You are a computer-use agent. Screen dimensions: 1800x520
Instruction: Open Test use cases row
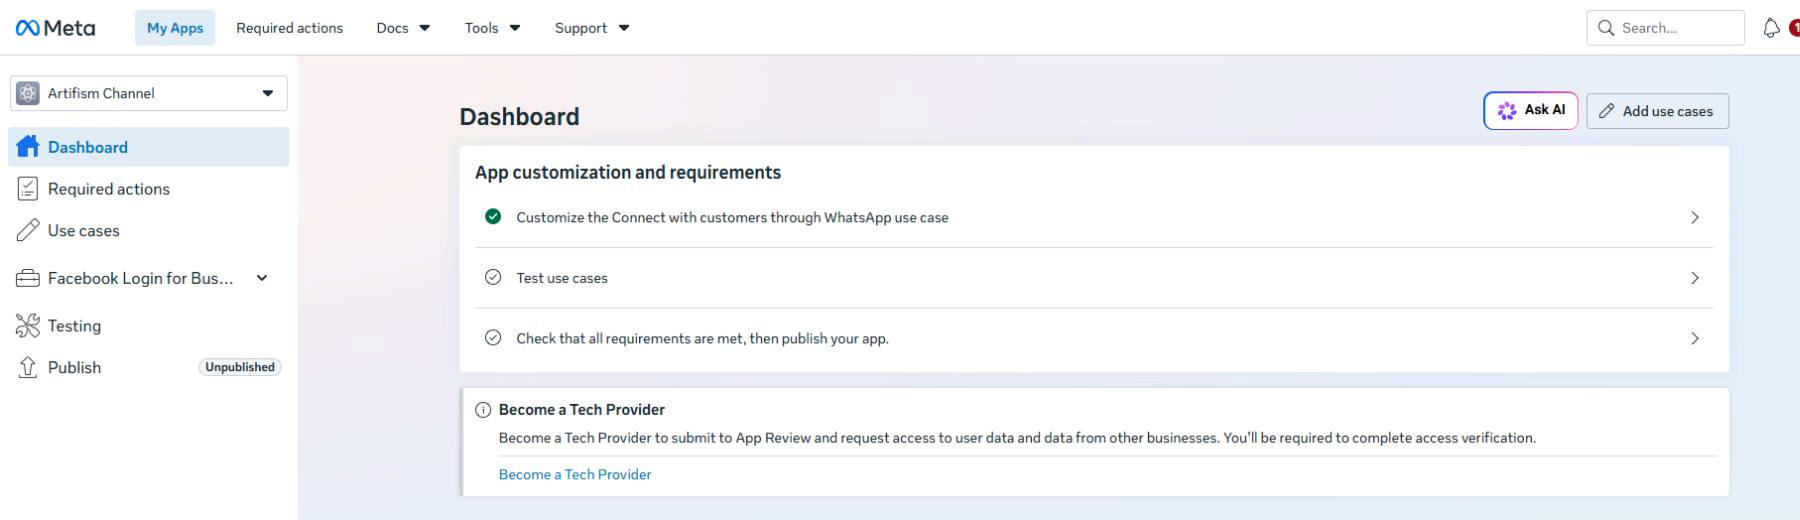pyautogui.click(x=1094, y=278)
